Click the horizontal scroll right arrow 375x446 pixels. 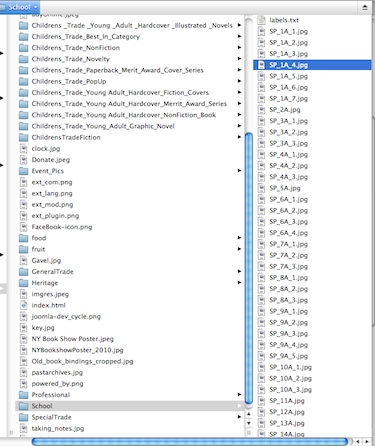coord(367,442)
